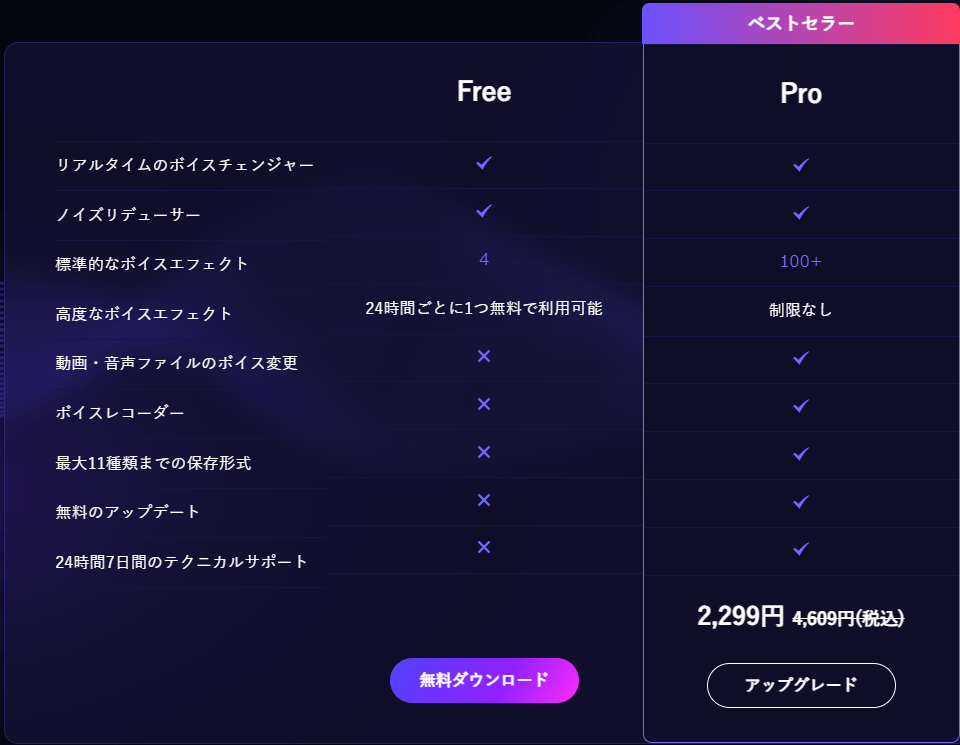Click Free X mark for 24時間7日間のテクニカルサポート
This screenshot has height=745, width=960.
(484, 547)
